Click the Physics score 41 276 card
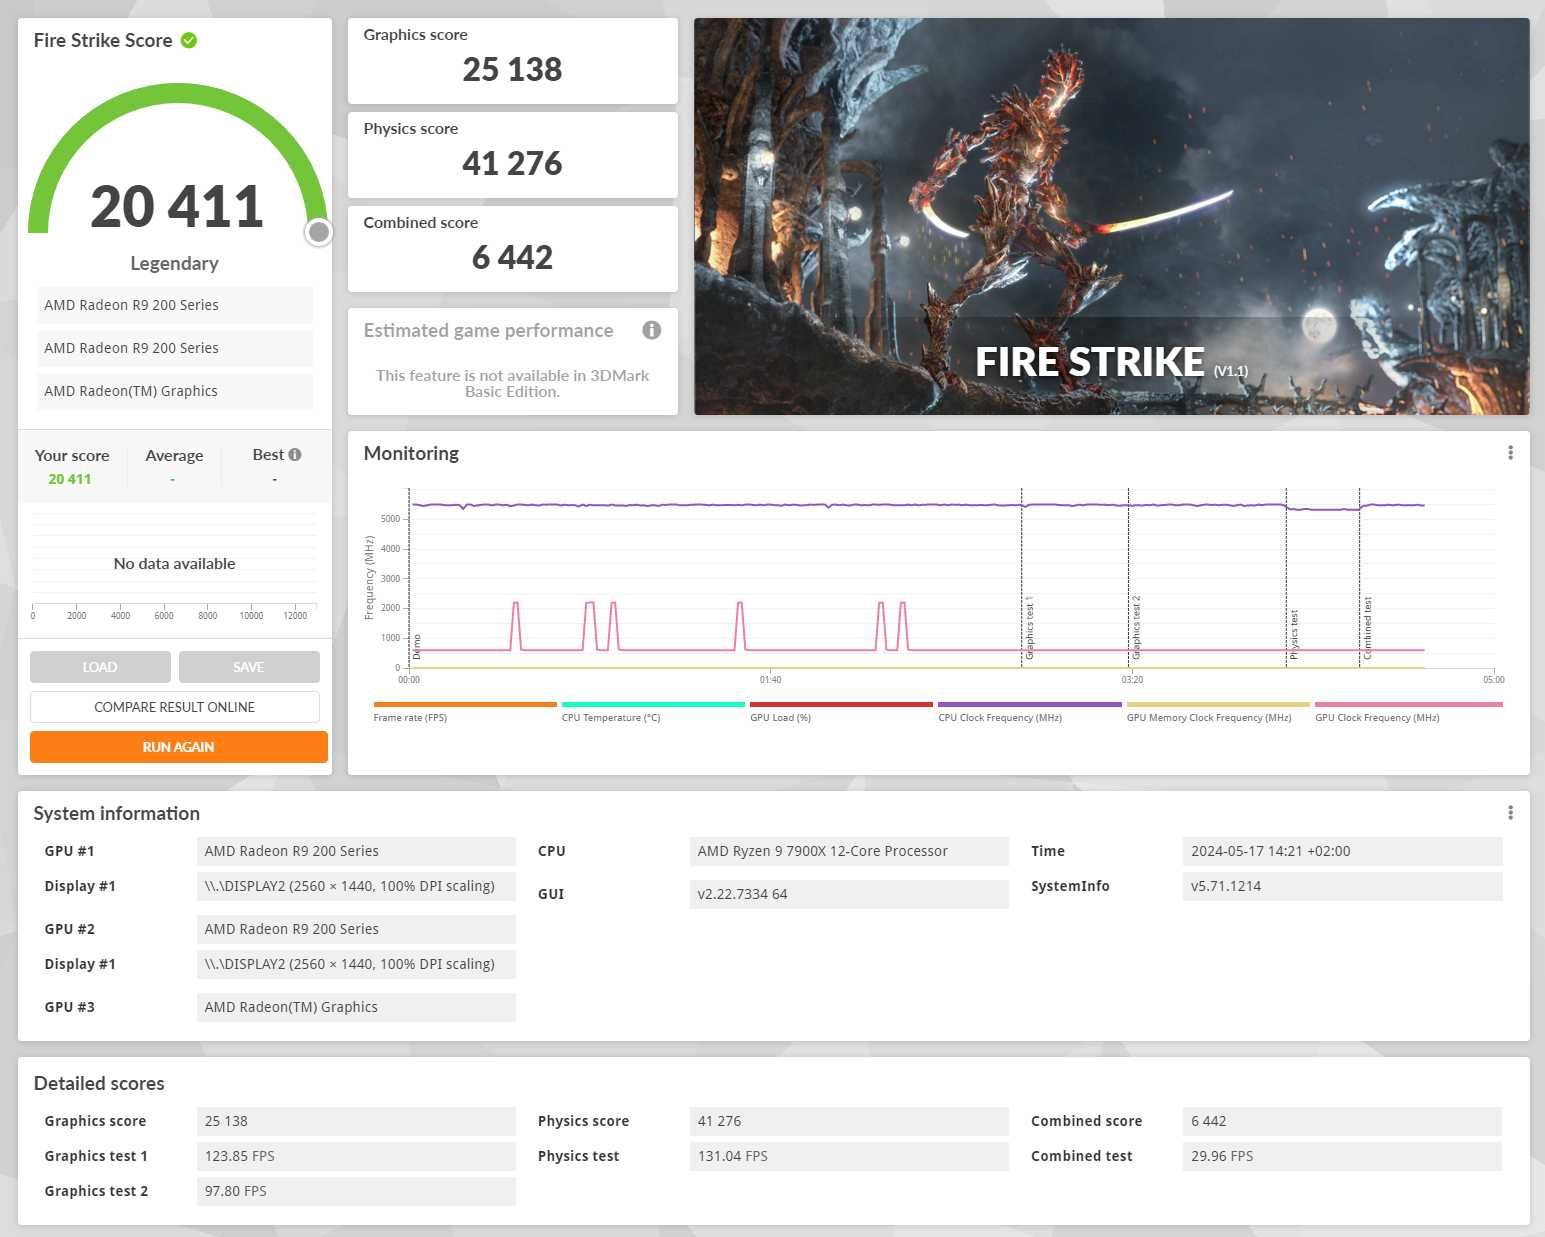Viewport: 1545px width, 1237px height. pos(512,155)
